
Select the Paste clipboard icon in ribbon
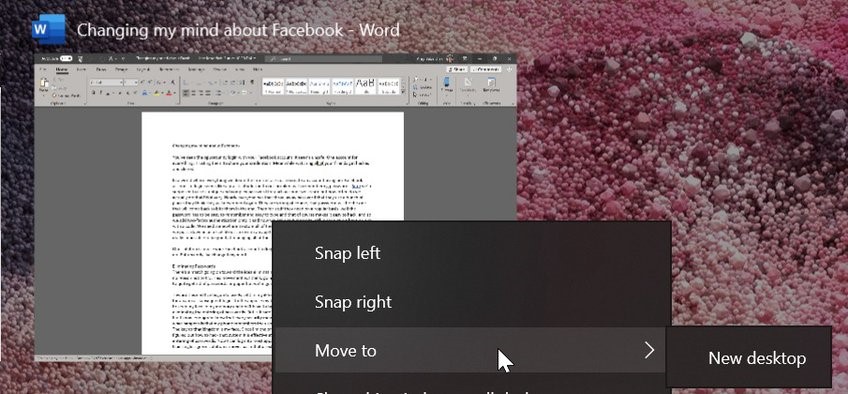point(44,85)
